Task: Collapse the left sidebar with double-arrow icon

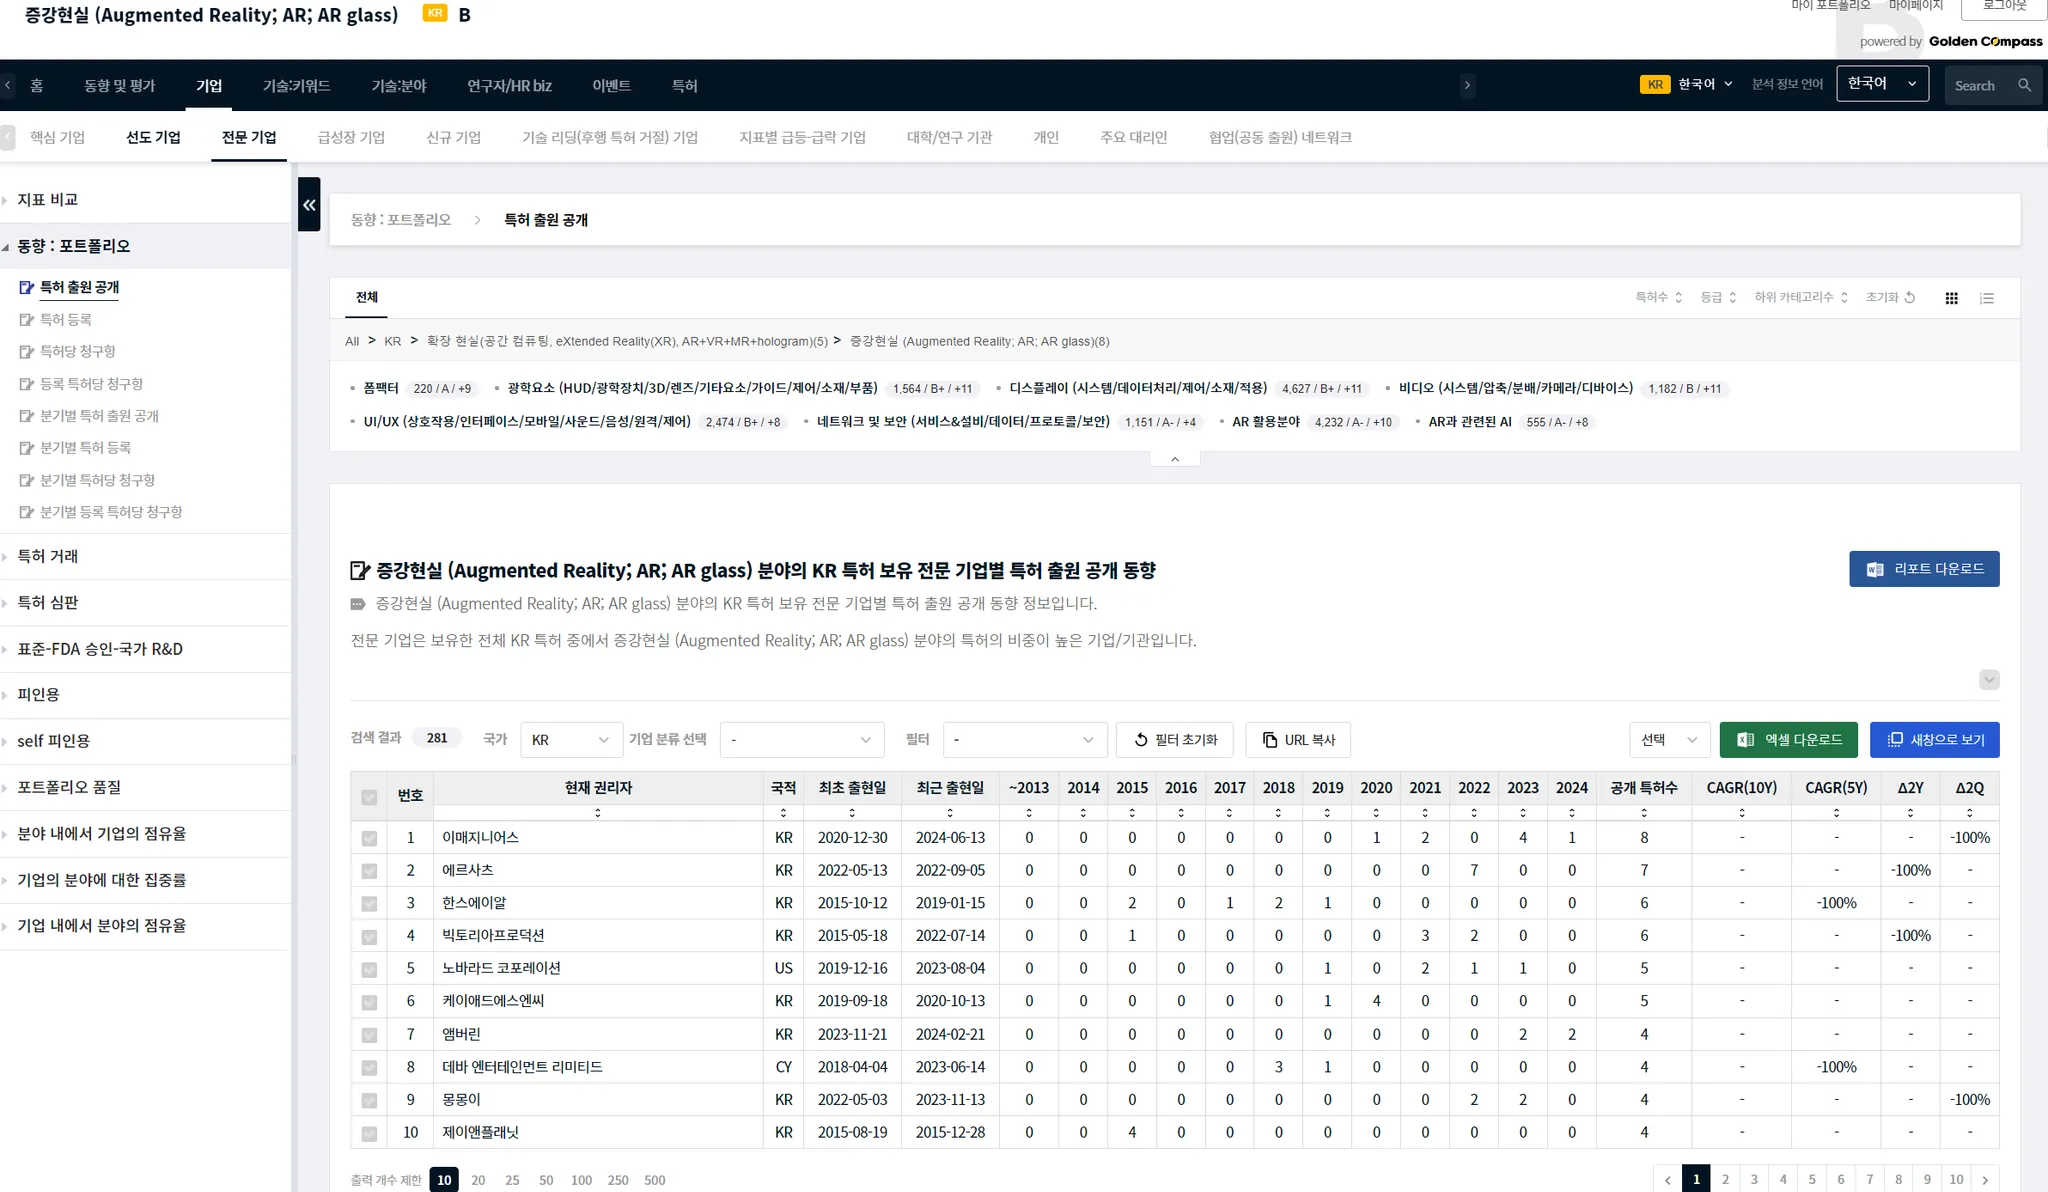Action: click(x=309, y=205)
